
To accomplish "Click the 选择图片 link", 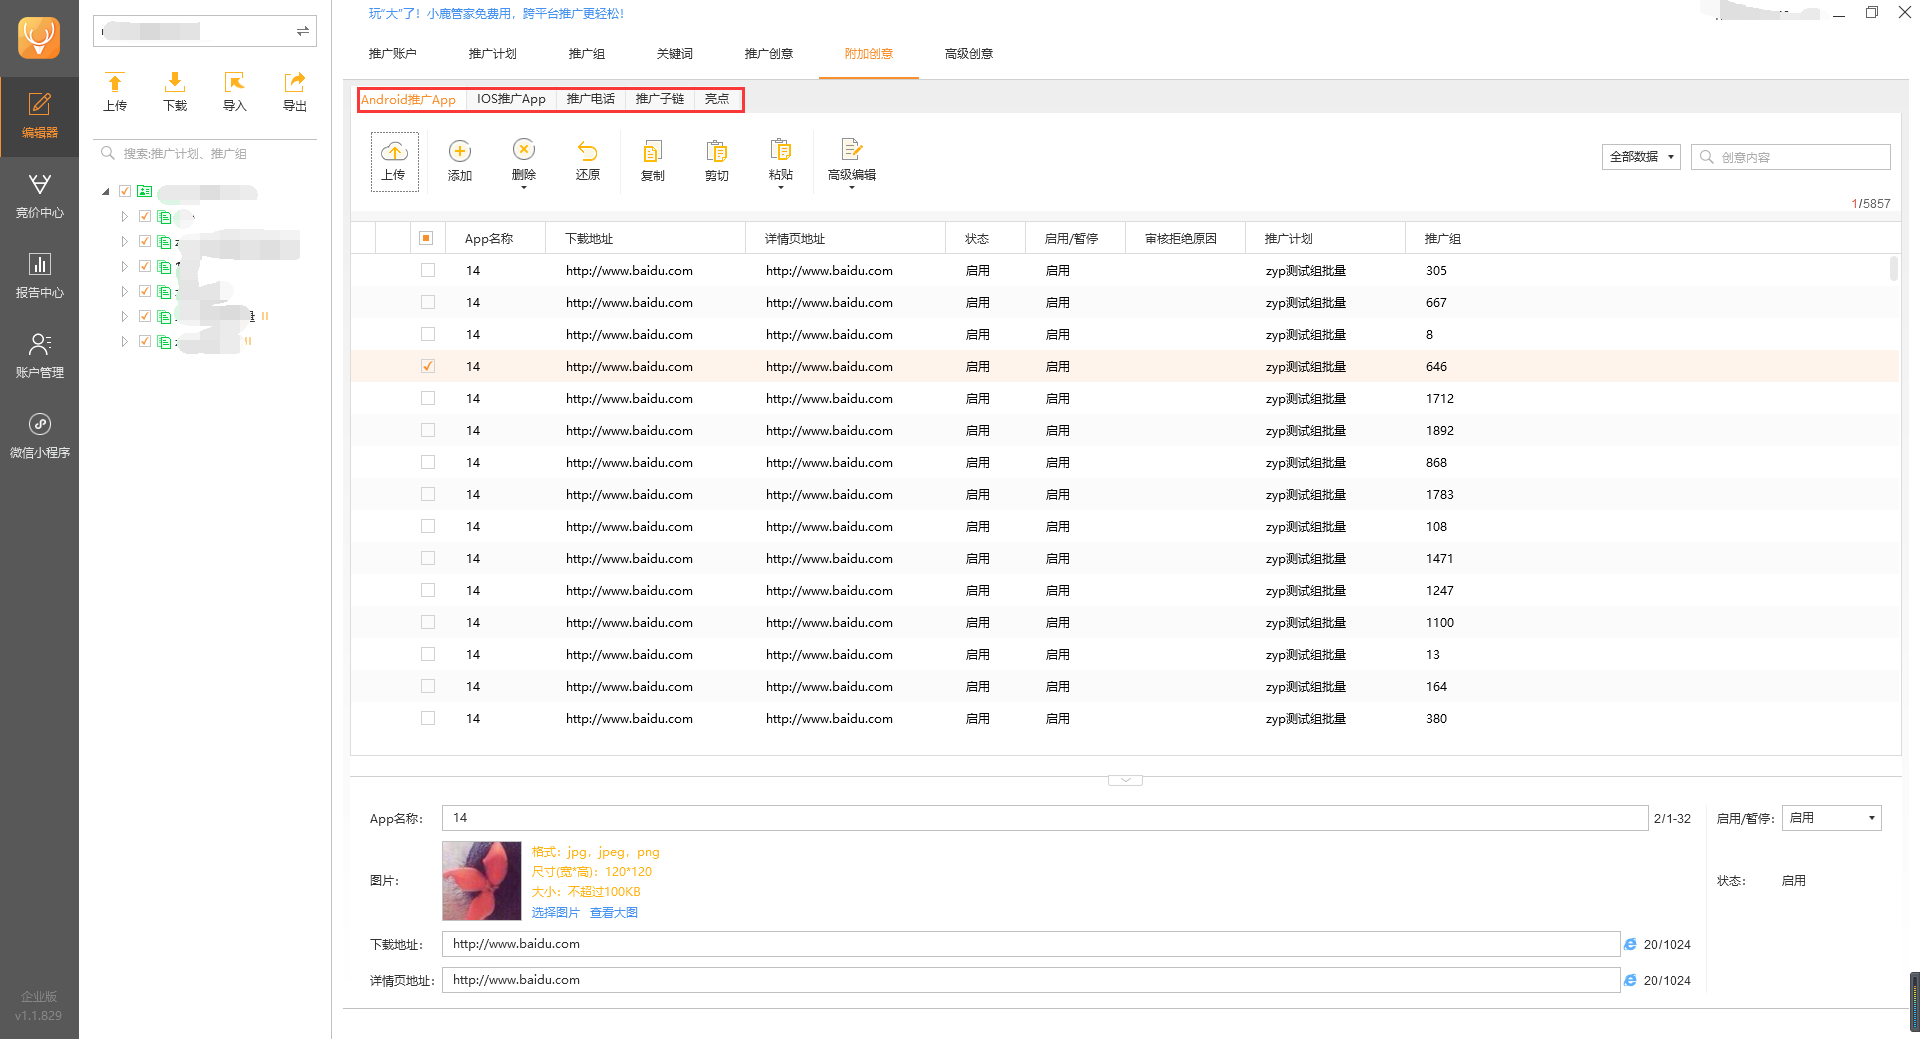I will click(x=555, y=912).
